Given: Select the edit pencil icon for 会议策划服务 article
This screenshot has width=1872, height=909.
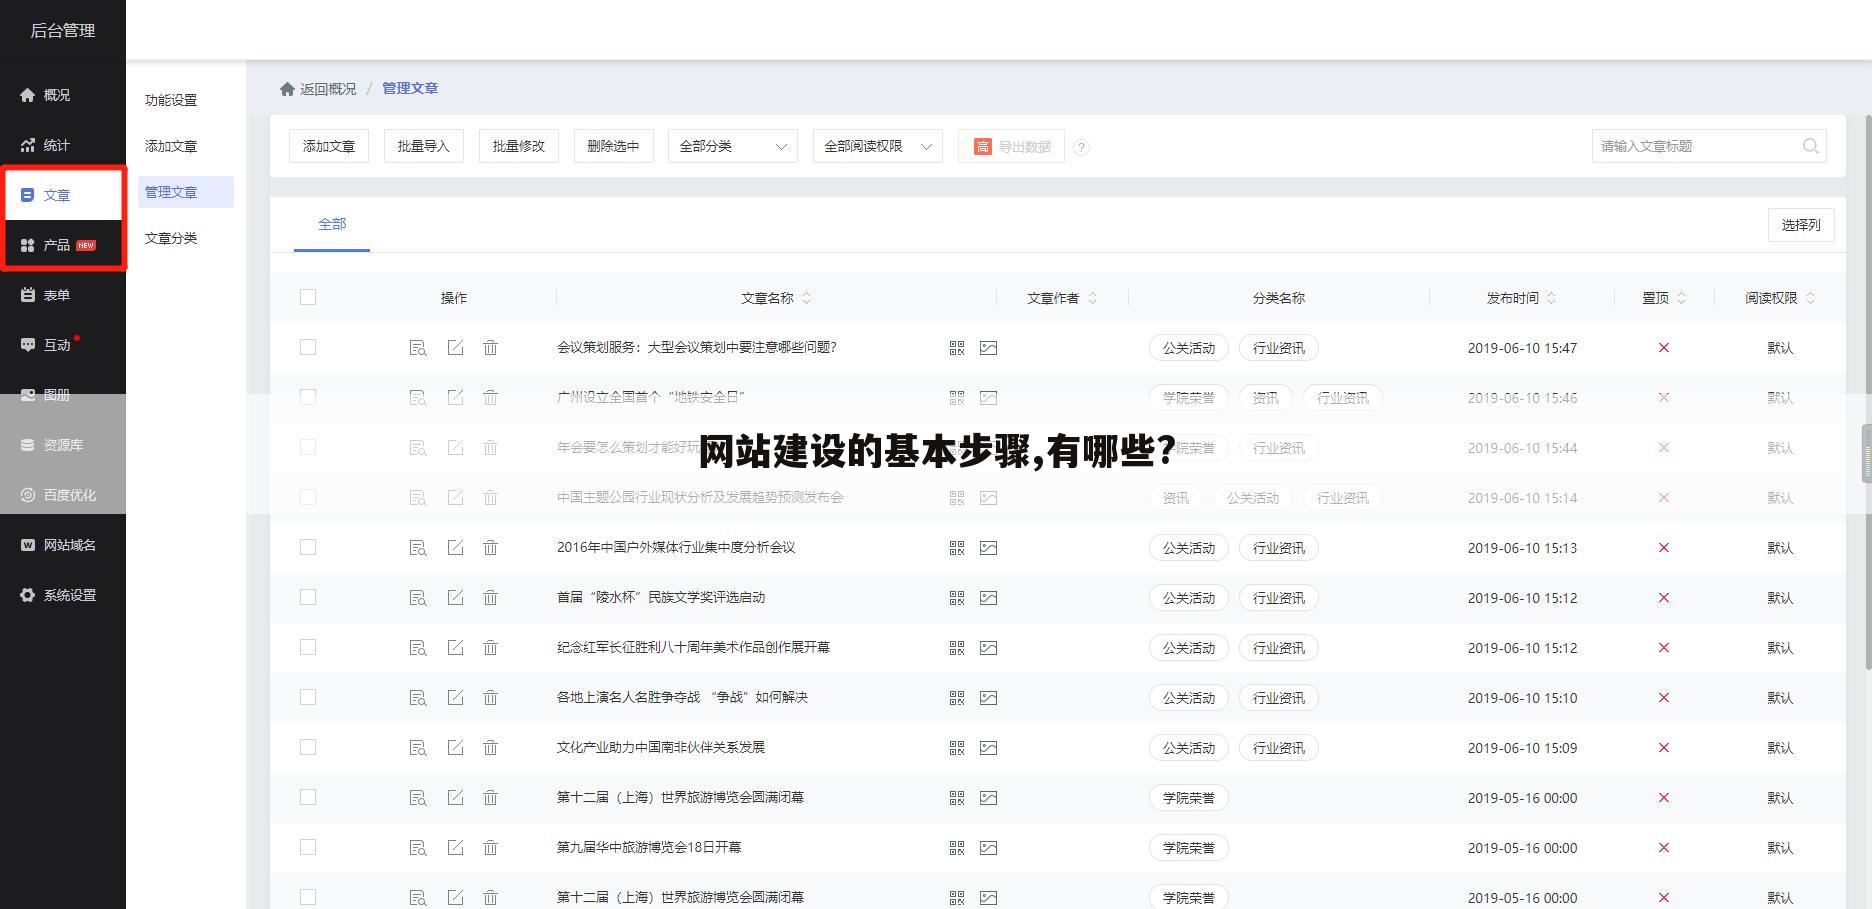Looking at the screenshot, I should 455,347.
